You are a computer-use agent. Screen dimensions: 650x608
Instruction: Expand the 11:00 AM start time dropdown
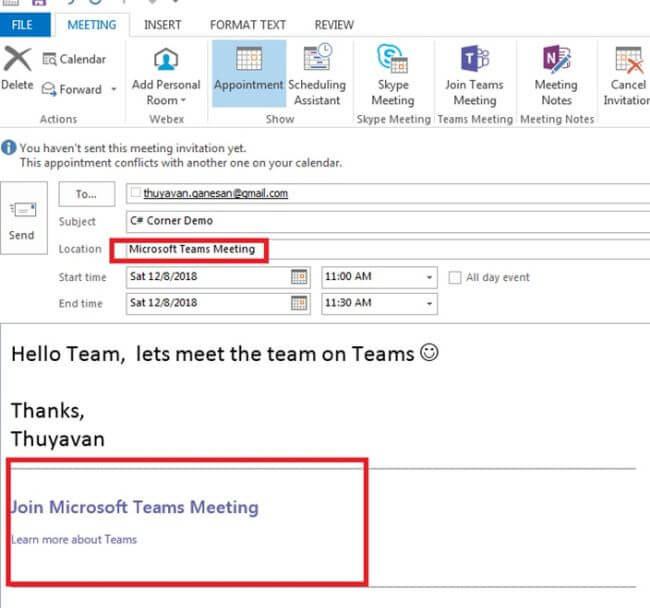click(429, 277)
